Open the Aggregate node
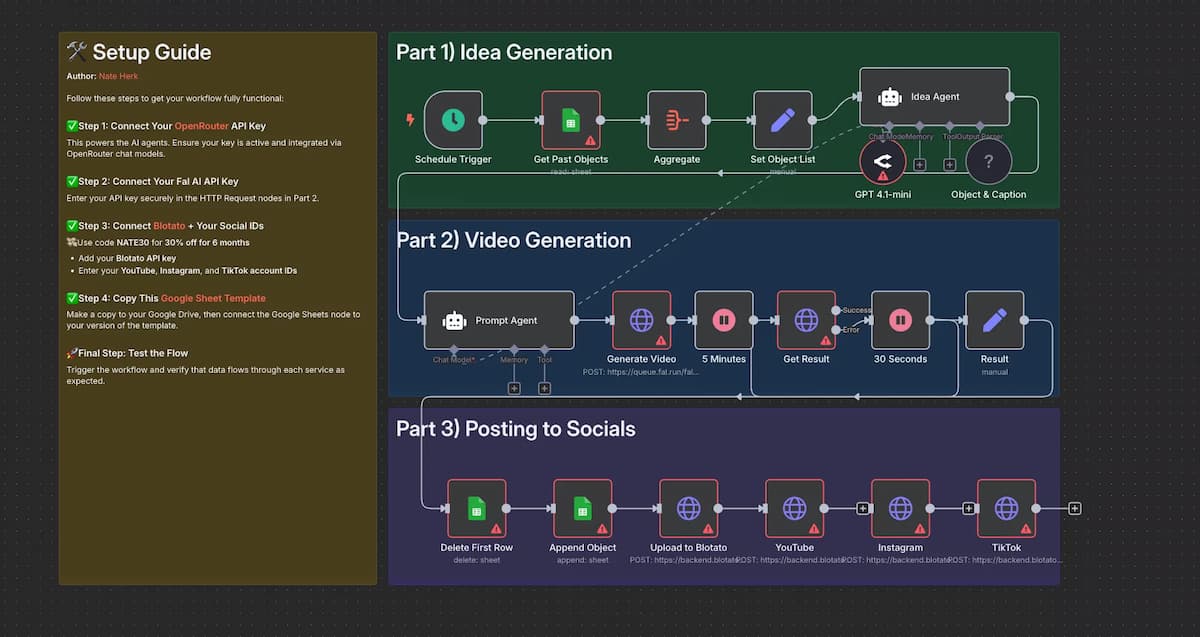Viewport: 1200px width, 637px height. point(677,118)
